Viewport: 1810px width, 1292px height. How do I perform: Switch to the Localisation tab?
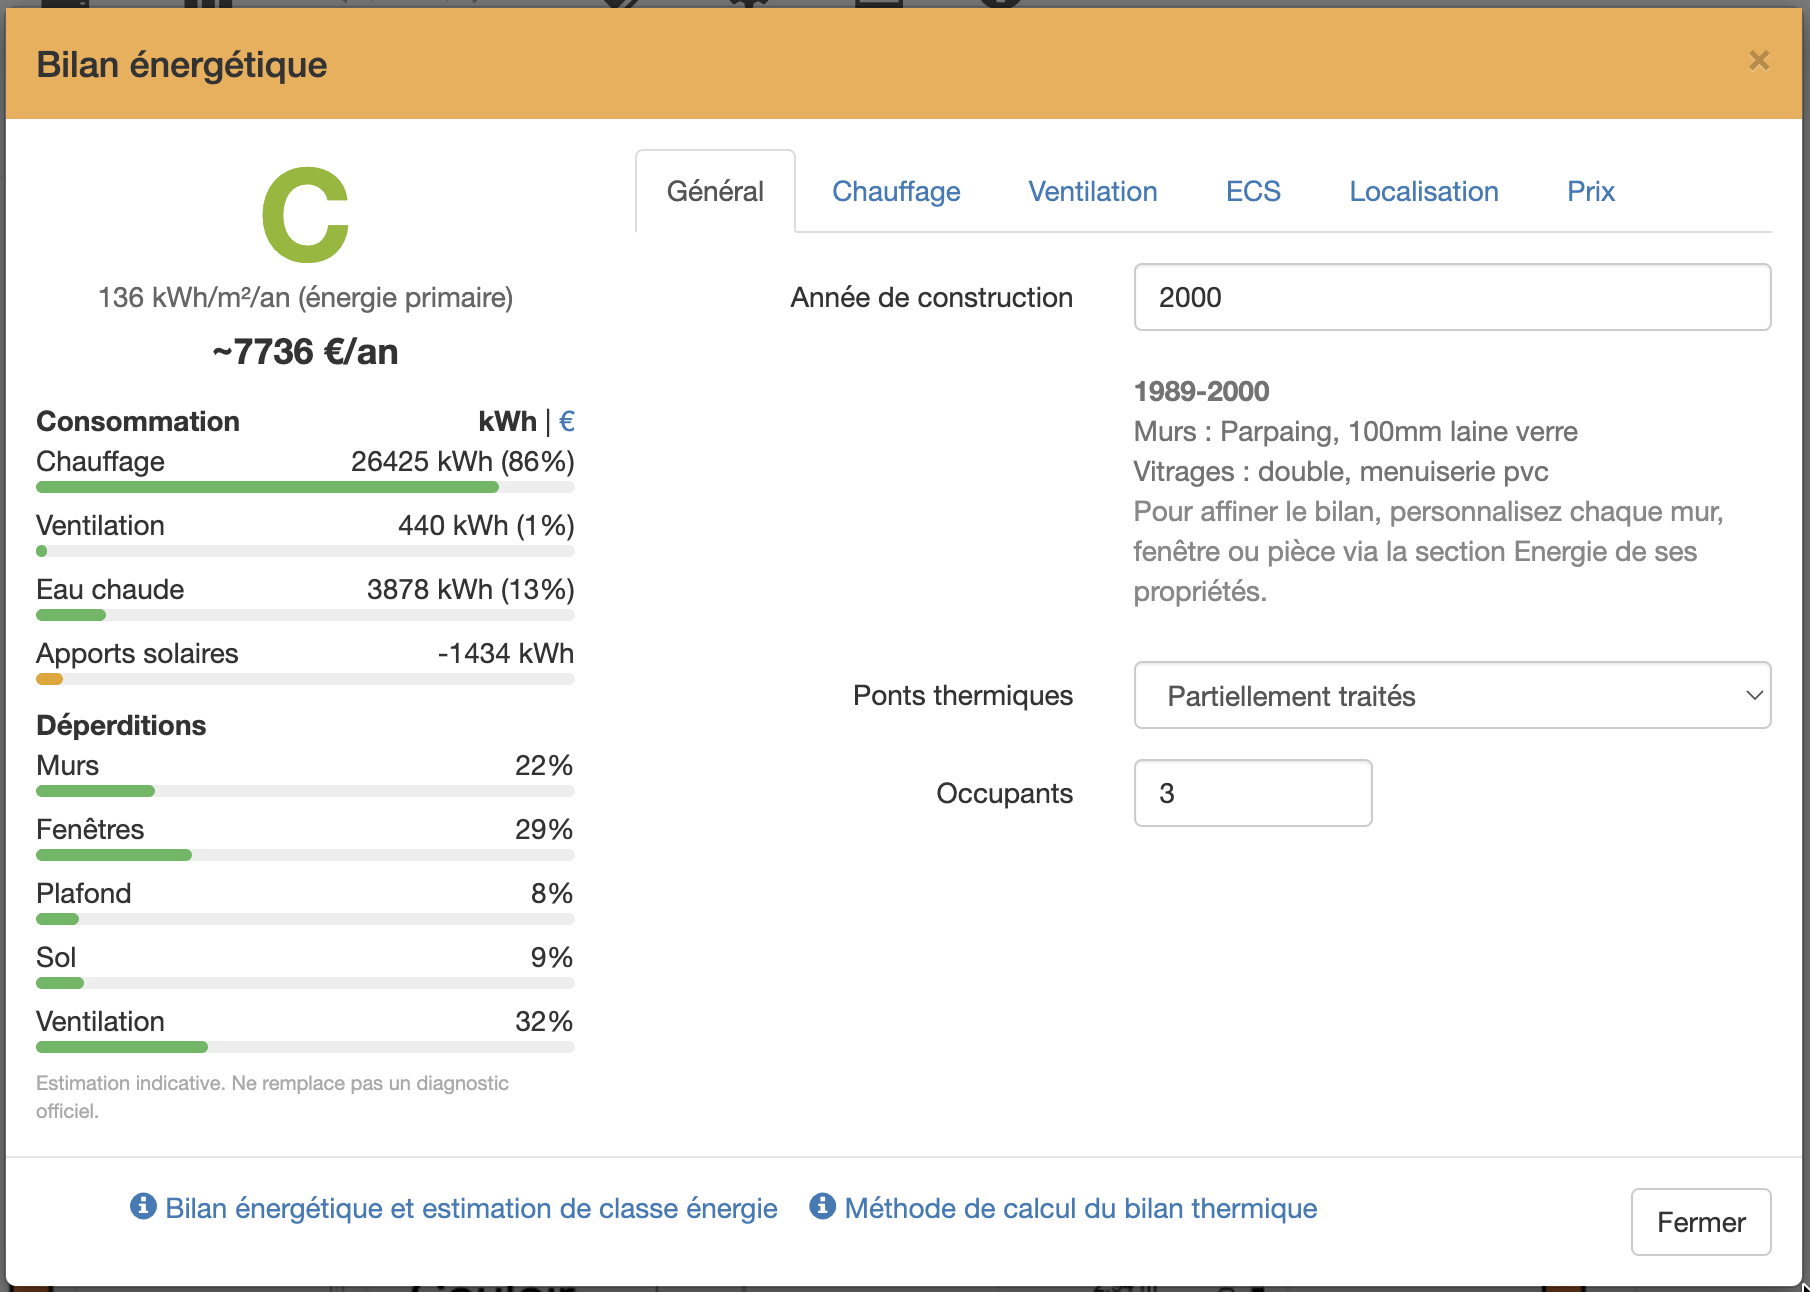coord(1423,191)
